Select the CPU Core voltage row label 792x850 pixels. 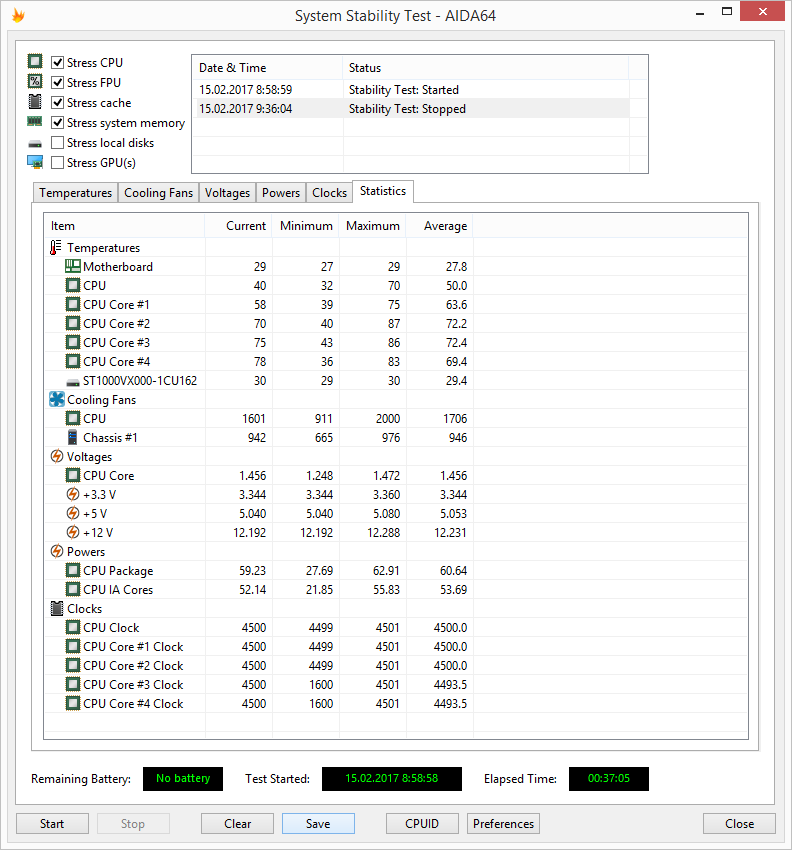click(x=108, y=475)
